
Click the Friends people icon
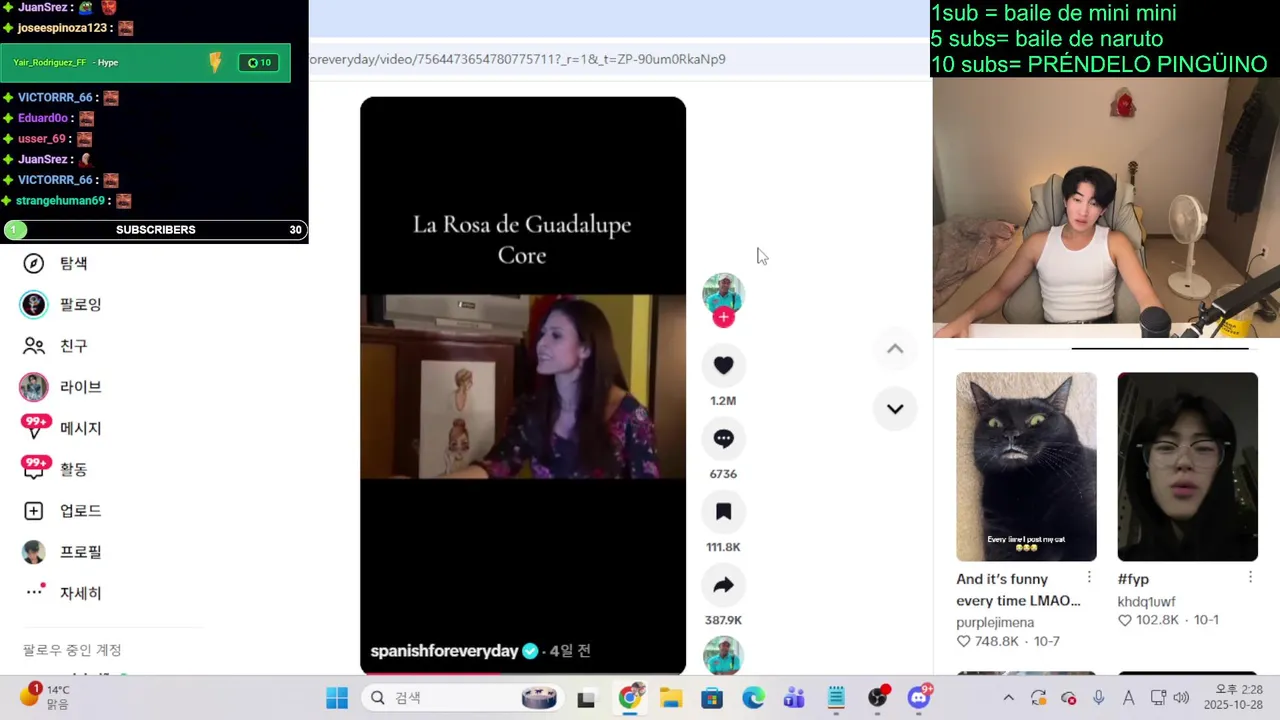(x=34, y=346)
